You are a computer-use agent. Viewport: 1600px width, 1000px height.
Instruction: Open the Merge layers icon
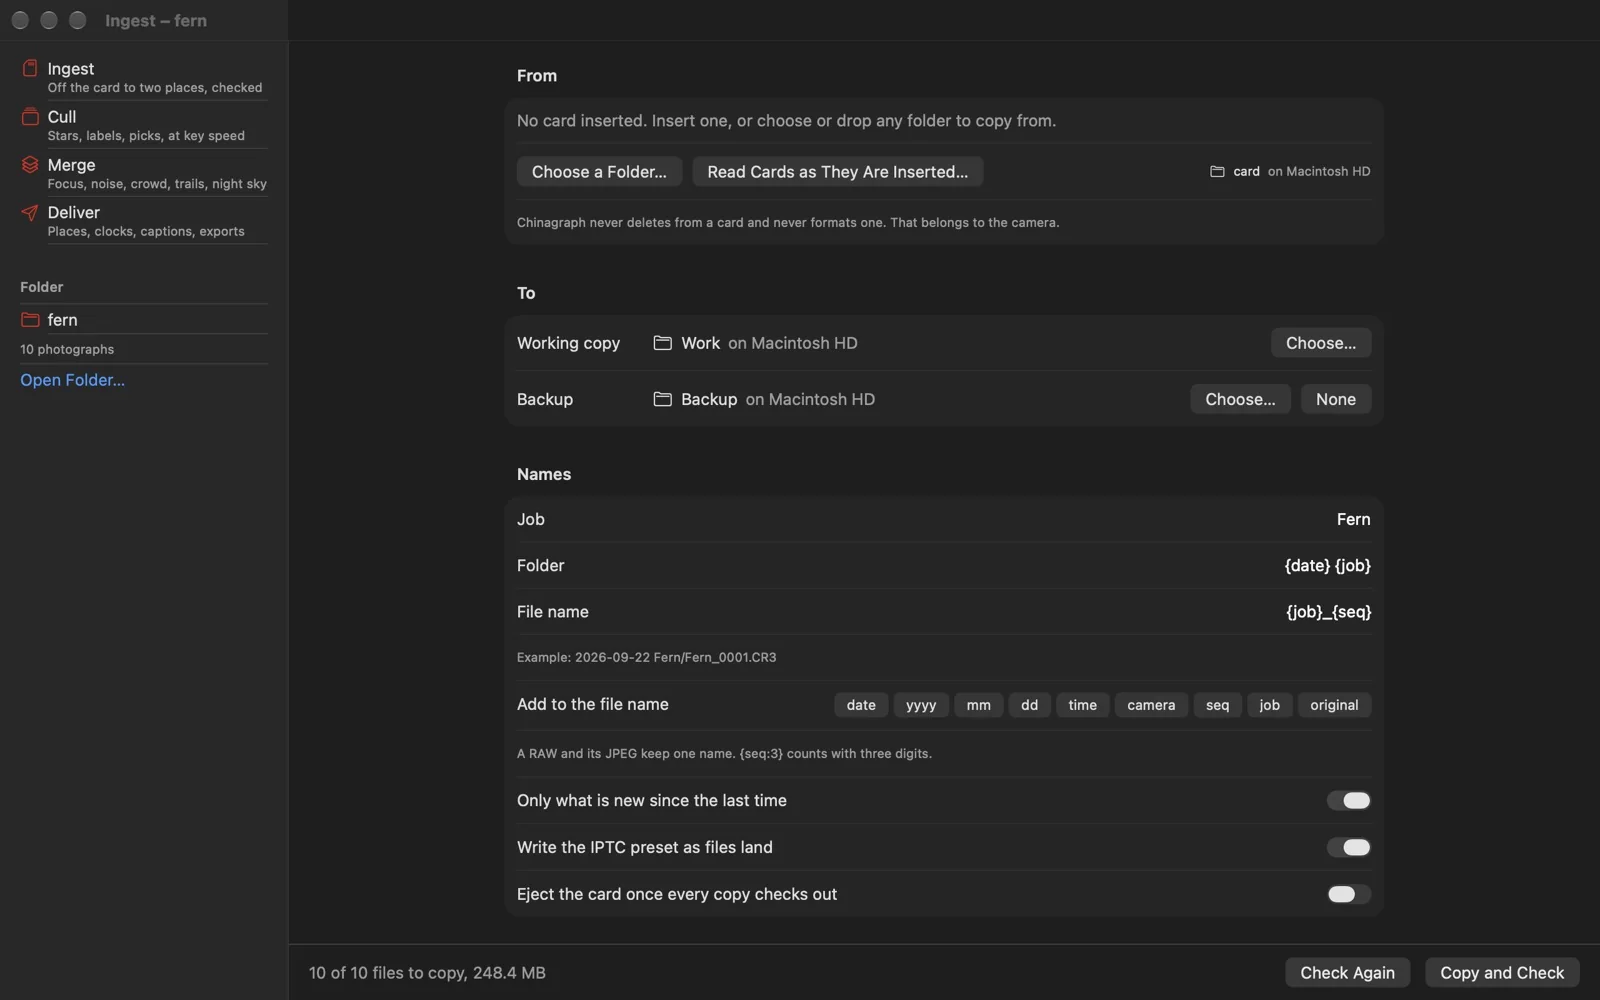pyautogui.click(x=30, y=165)
